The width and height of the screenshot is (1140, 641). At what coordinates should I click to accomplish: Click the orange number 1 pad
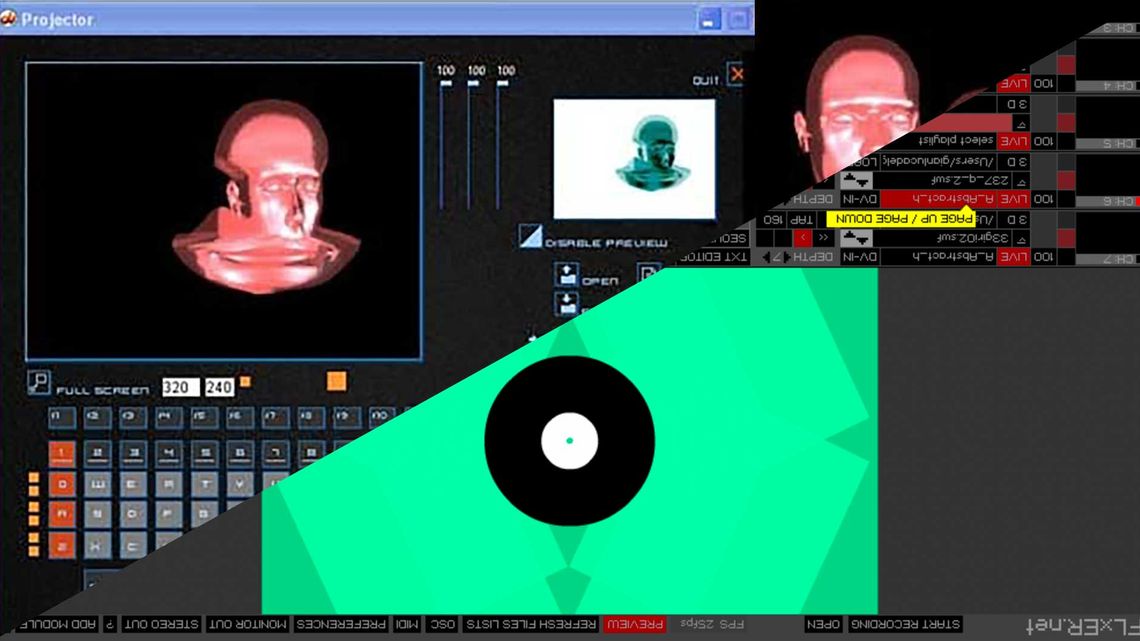[62, 453]
